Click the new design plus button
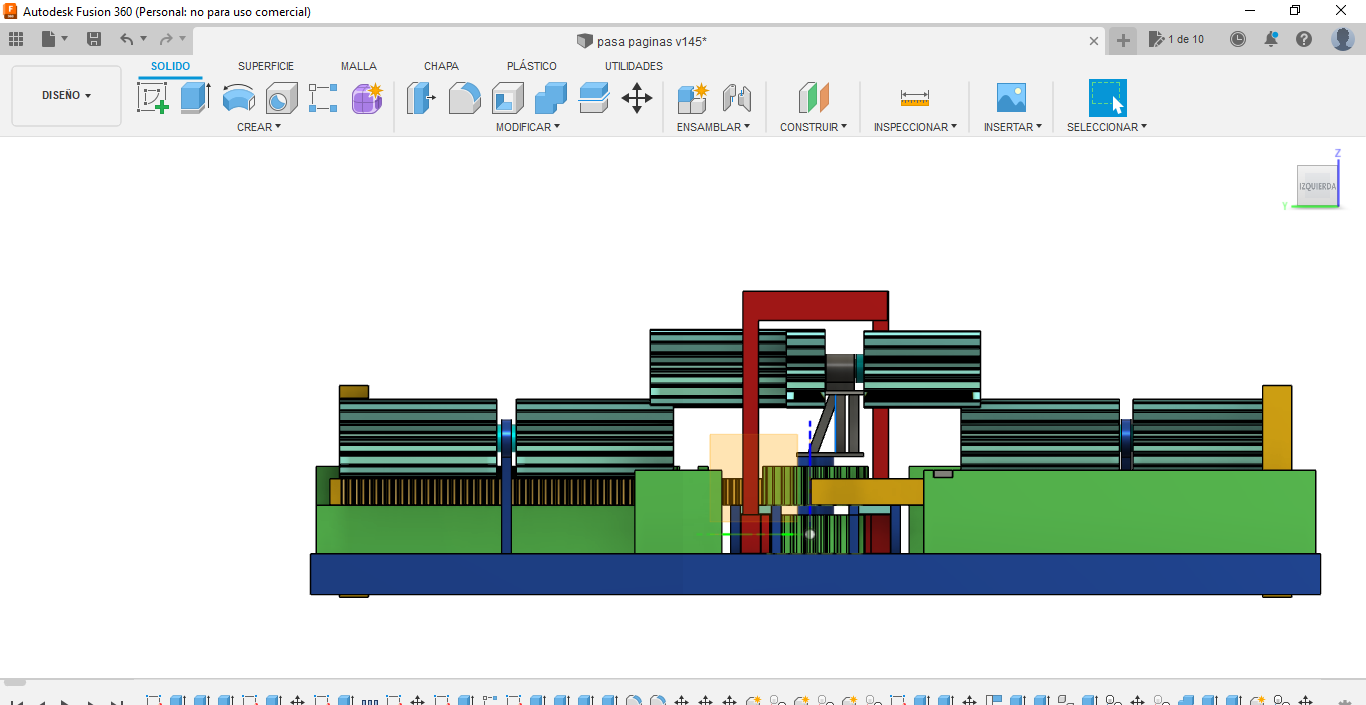The height and width of the screenshot is (705, 1366). (1123, 40)
